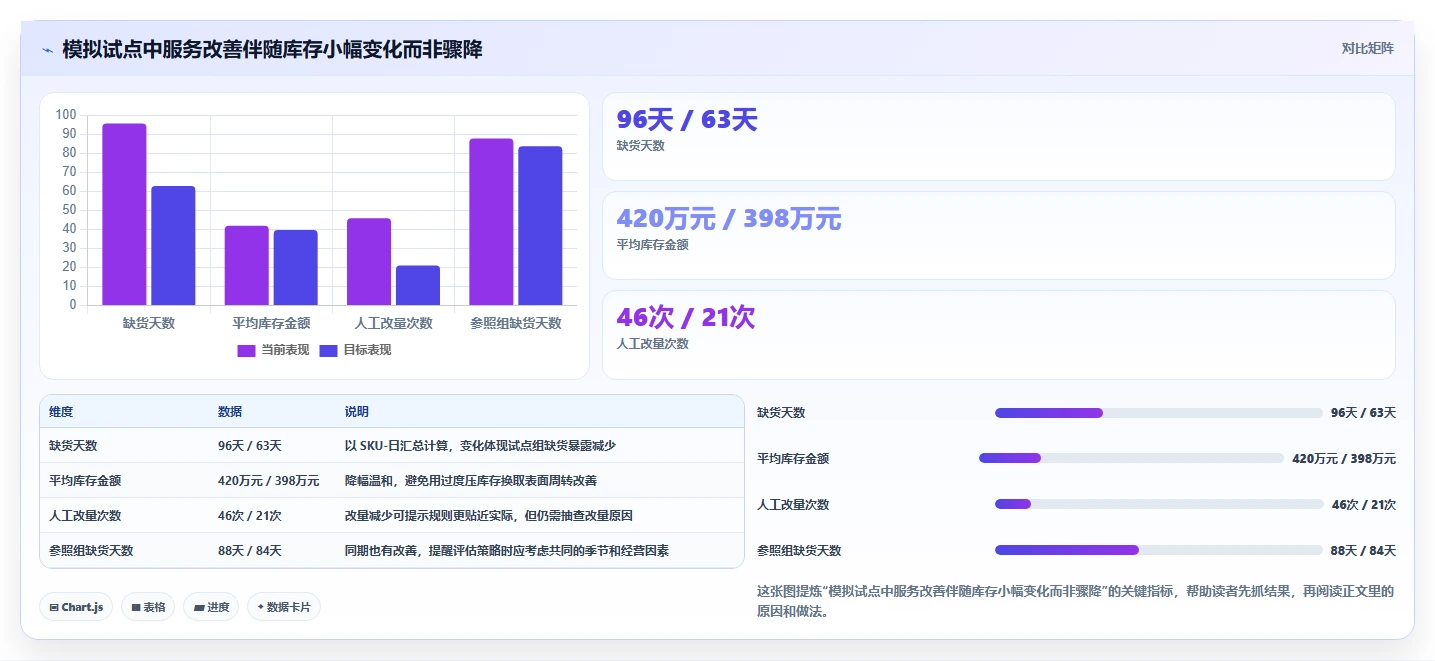
Task: Click the icon before the panel title
Action: (47, 50)
